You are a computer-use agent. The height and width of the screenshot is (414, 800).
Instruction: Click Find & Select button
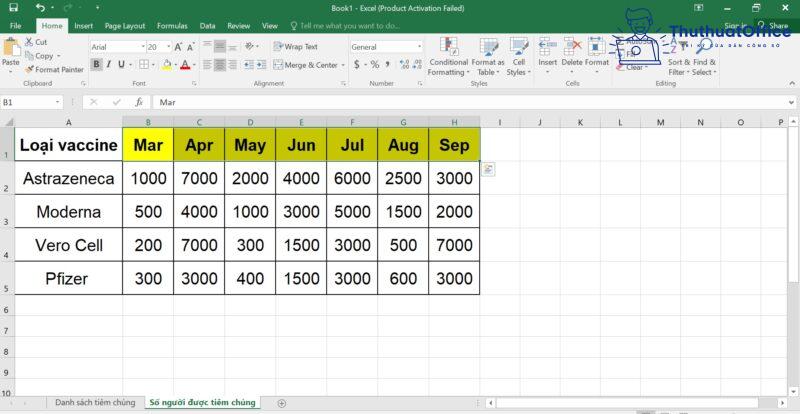pos(704,57)
